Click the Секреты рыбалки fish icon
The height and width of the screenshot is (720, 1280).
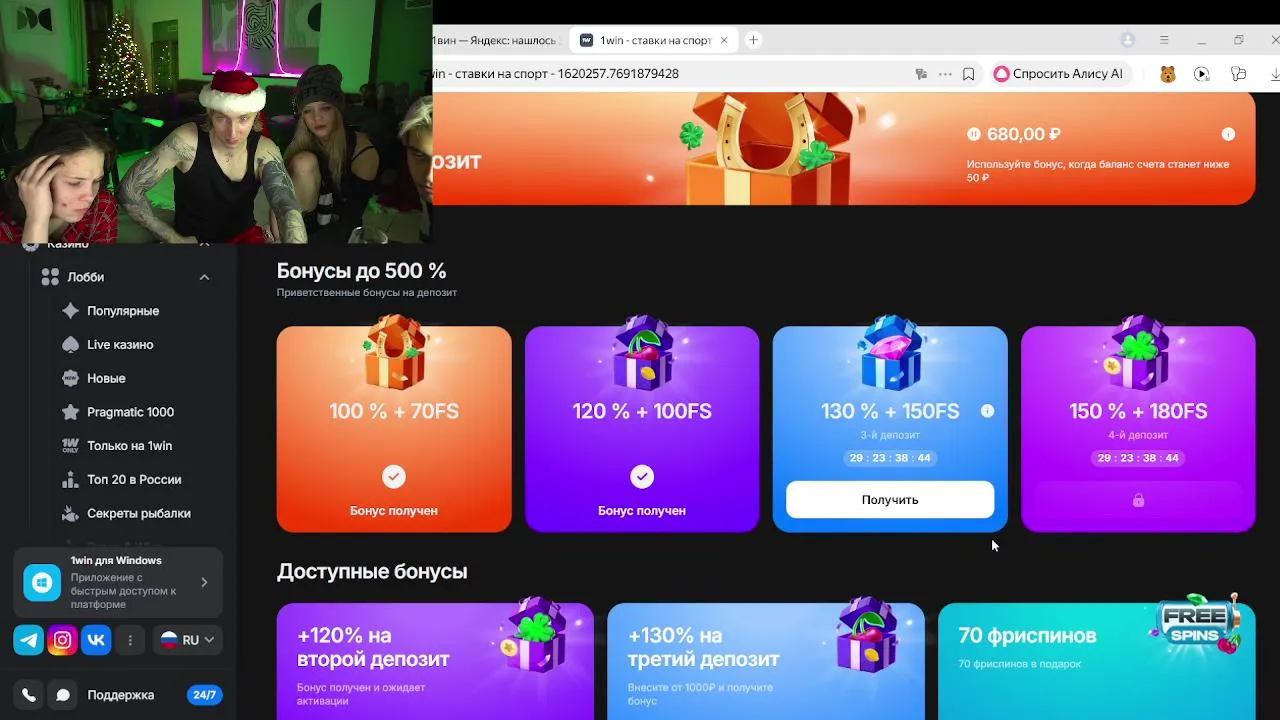tap(70, 513)
